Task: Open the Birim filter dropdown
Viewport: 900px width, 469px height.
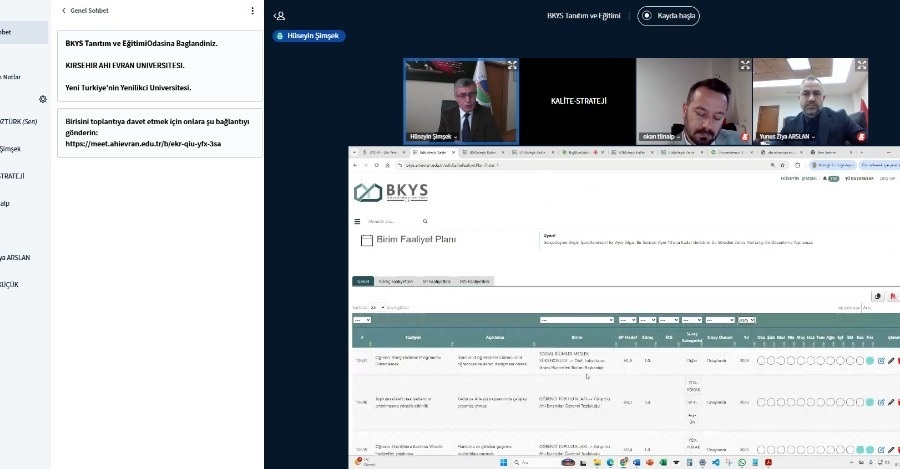Action: [576, 320]
